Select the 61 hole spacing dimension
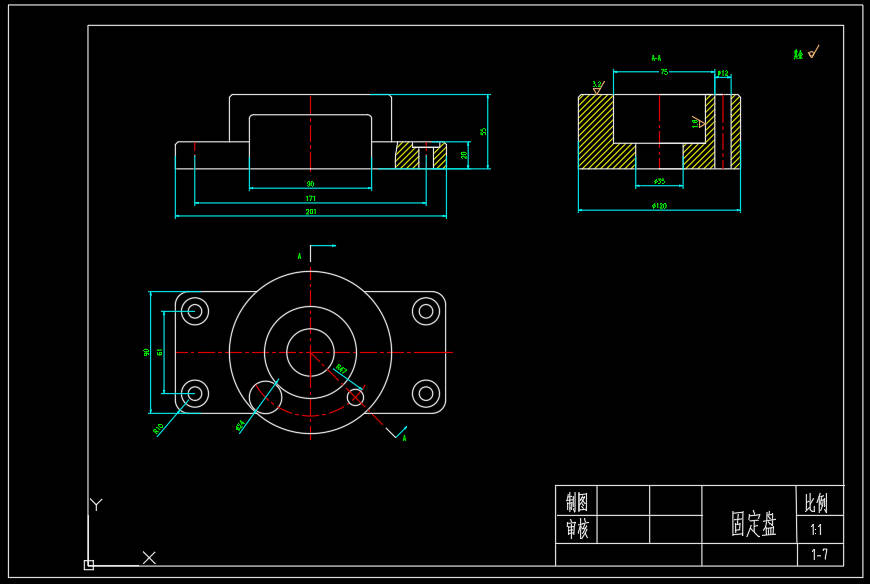This screenshot has width=870, height=584. coord(160,352)
